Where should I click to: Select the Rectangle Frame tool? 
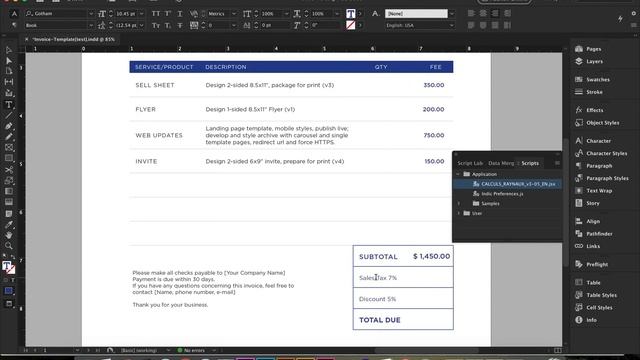(9, 148)
